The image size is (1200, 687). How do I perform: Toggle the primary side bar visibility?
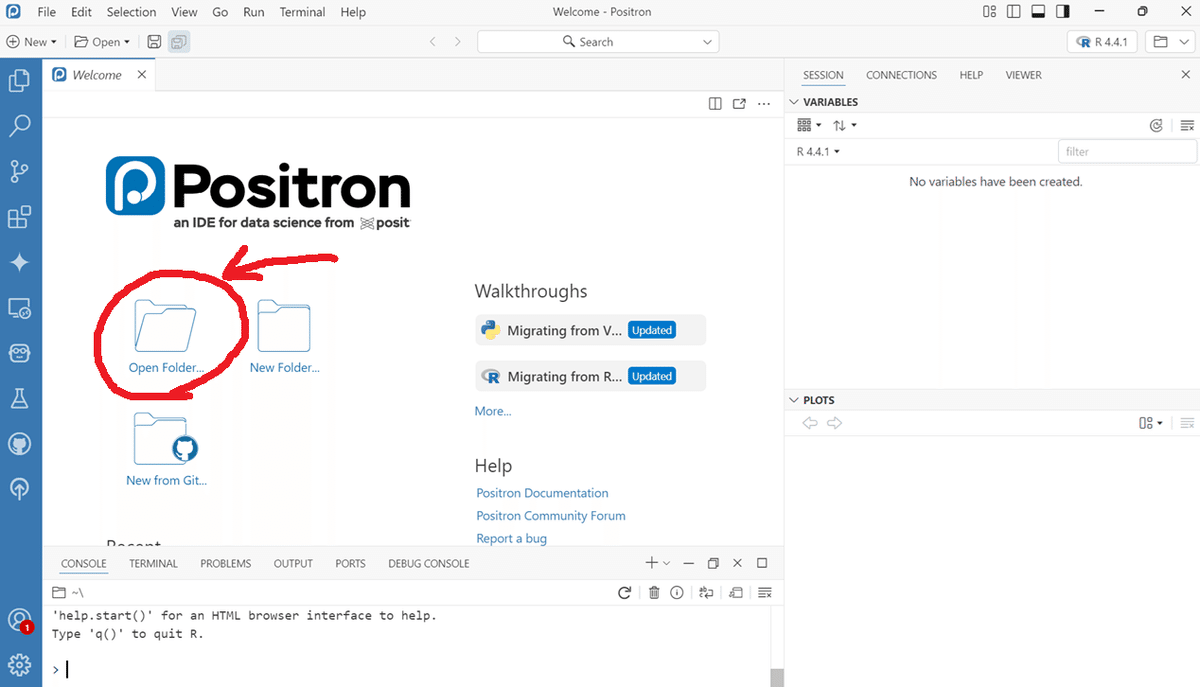tap(1013, 11)
